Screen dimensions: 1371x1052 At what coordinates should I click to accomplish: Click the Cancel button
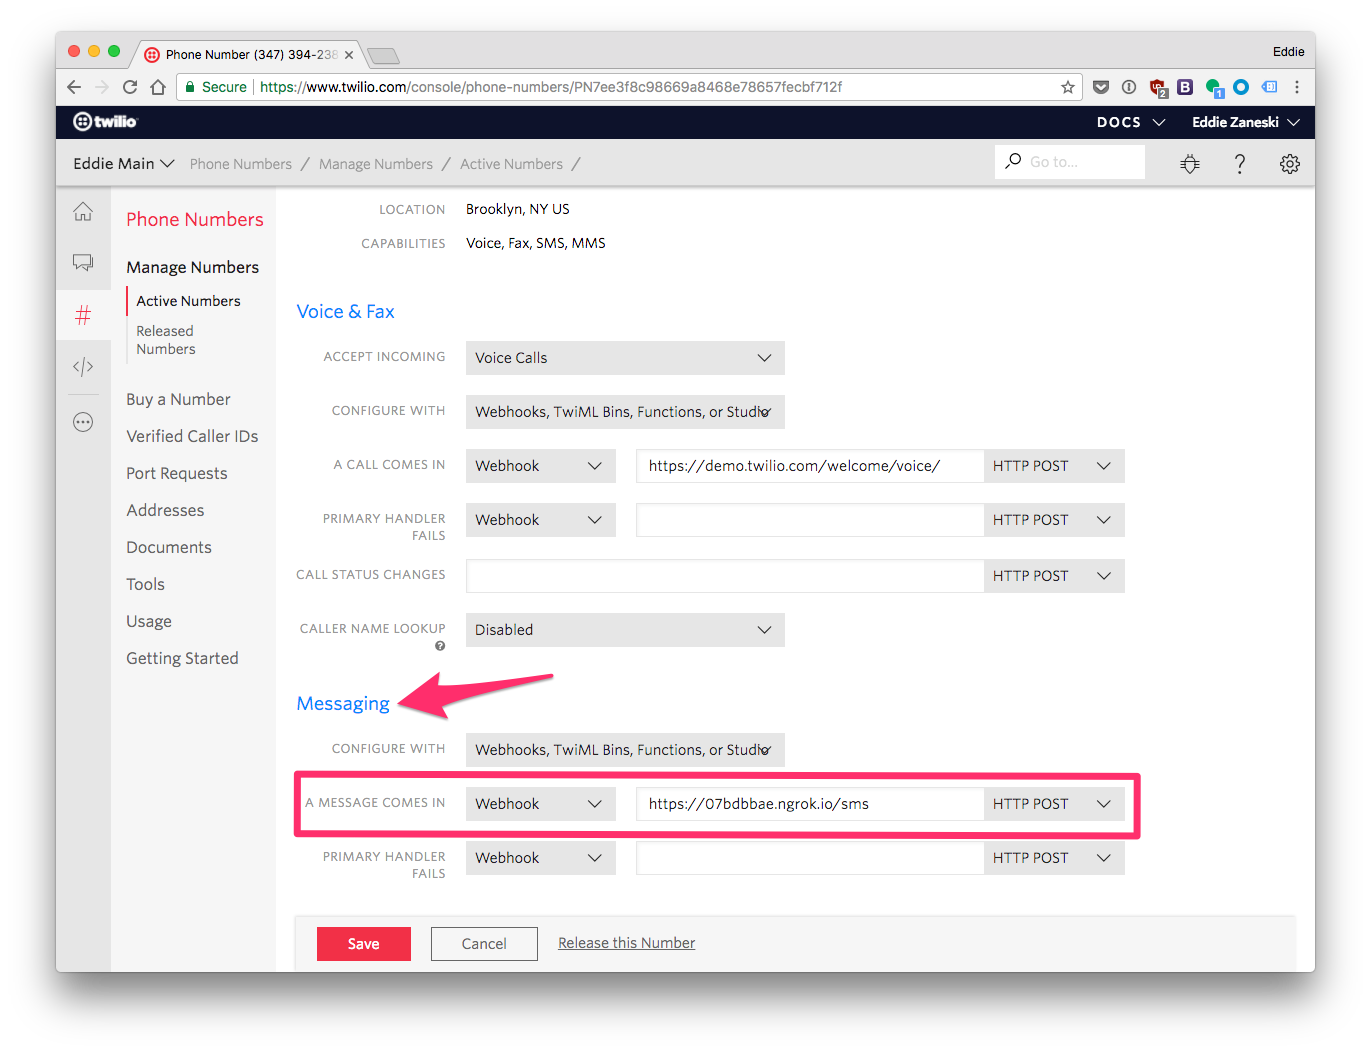[484, 944]
